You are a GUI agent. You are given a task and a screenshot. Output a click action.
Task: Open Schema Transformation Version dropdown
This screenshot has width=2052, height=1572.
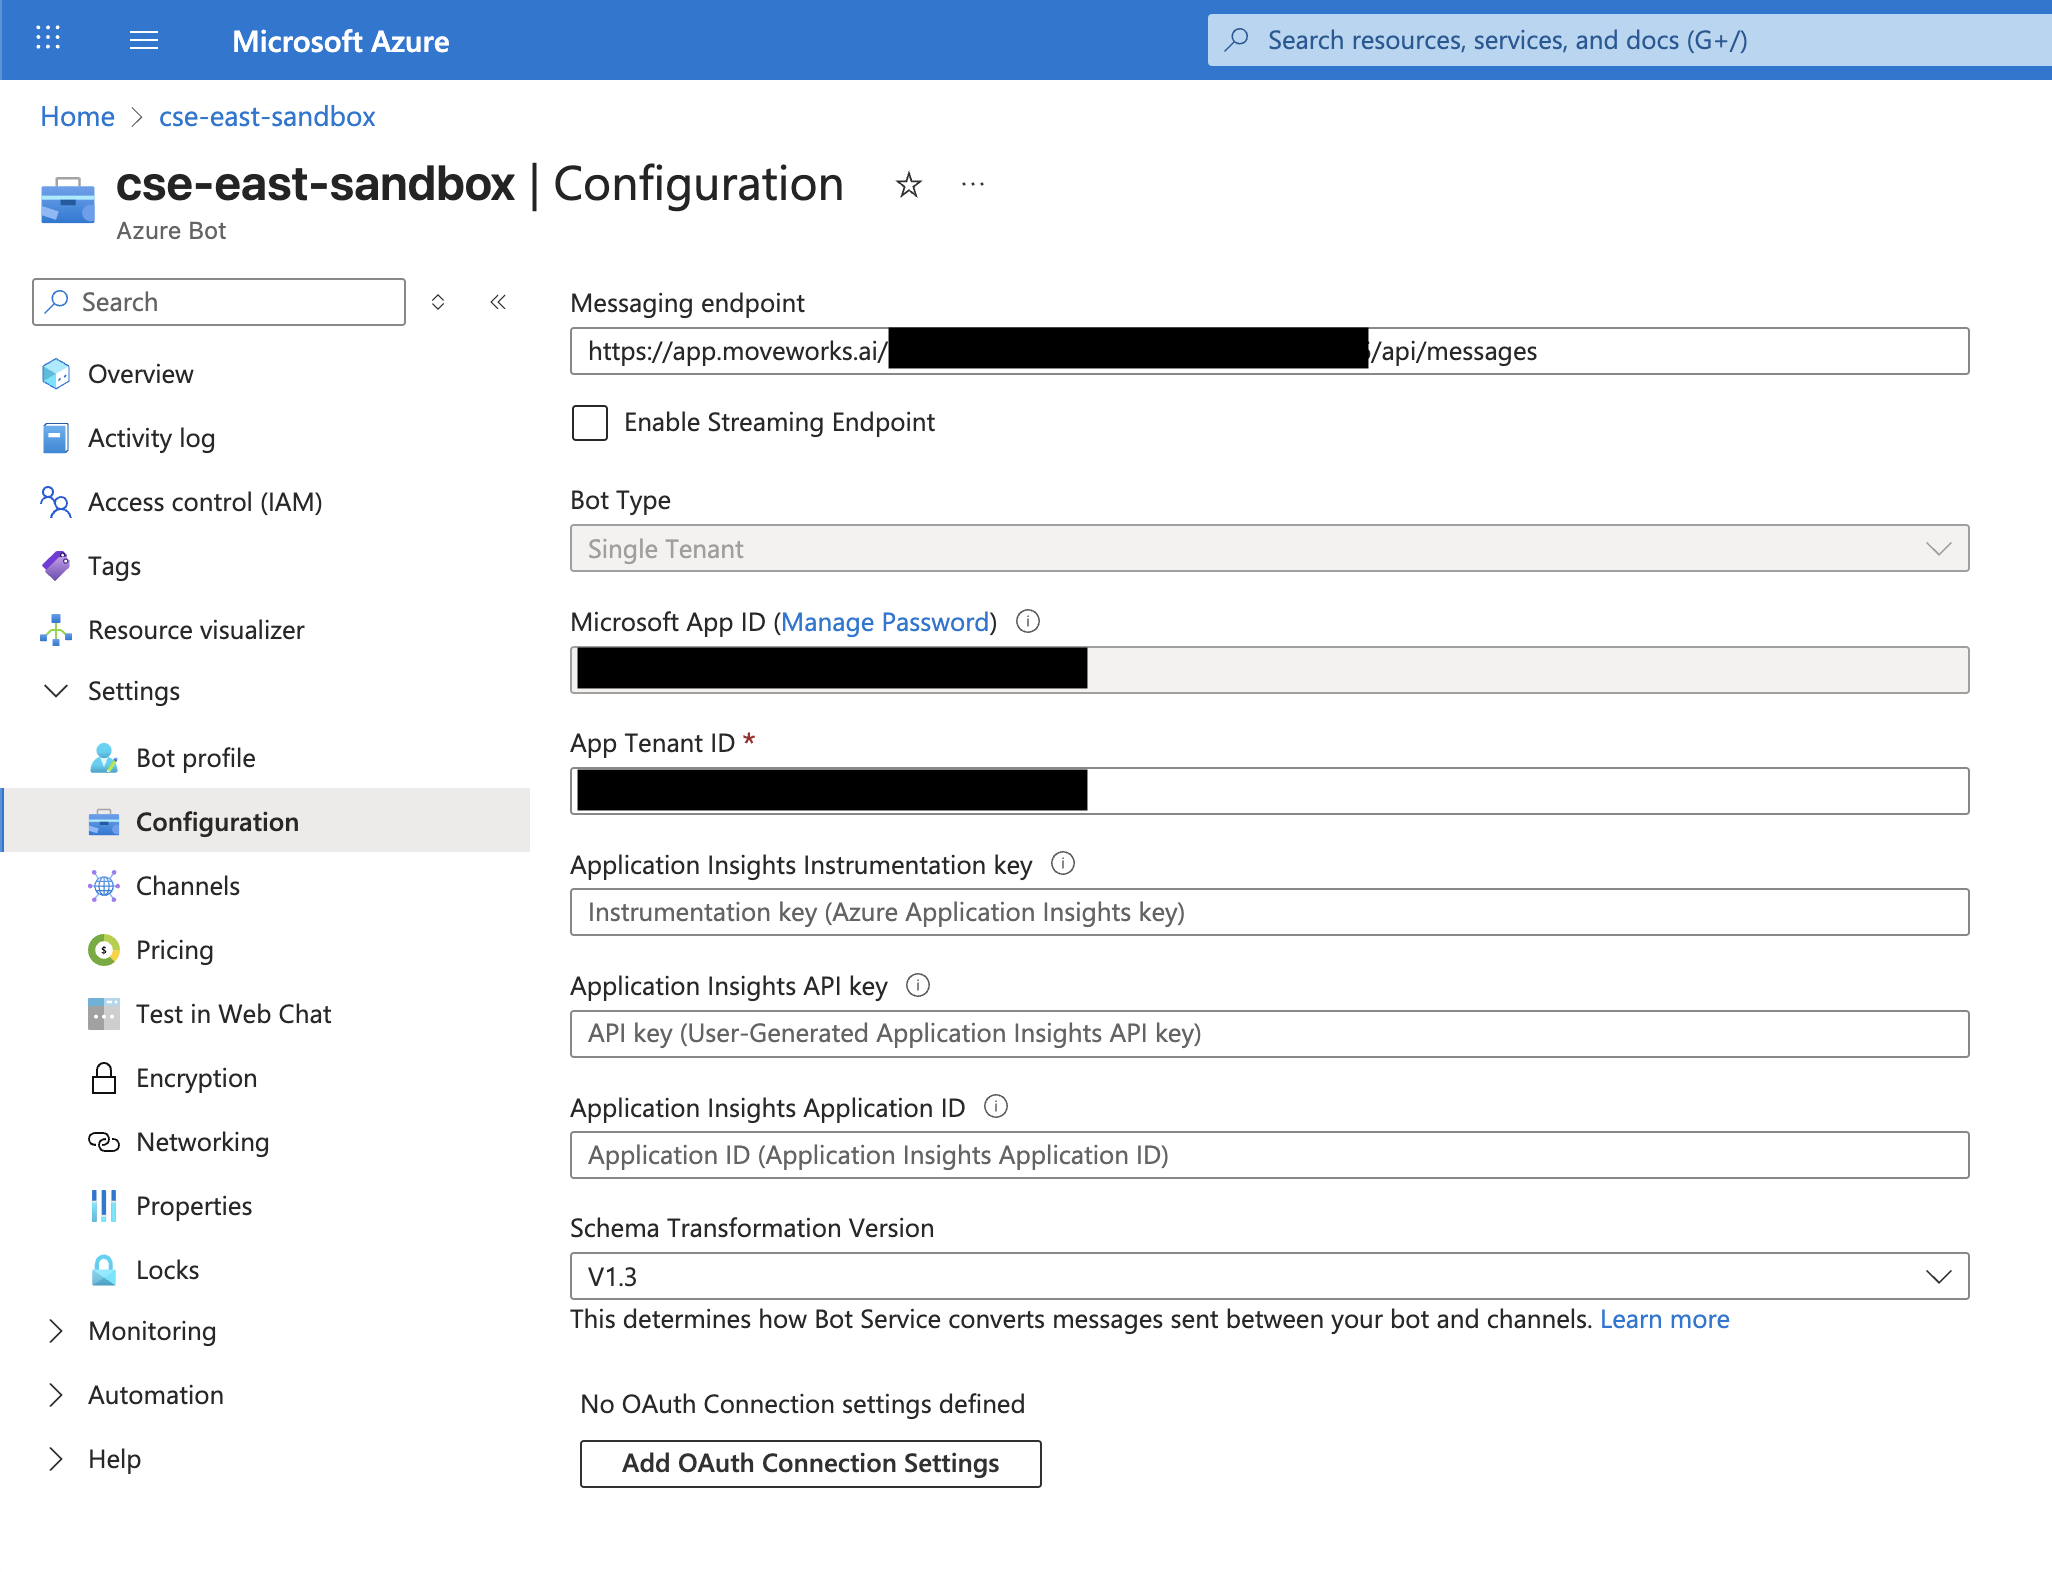1269,1276
